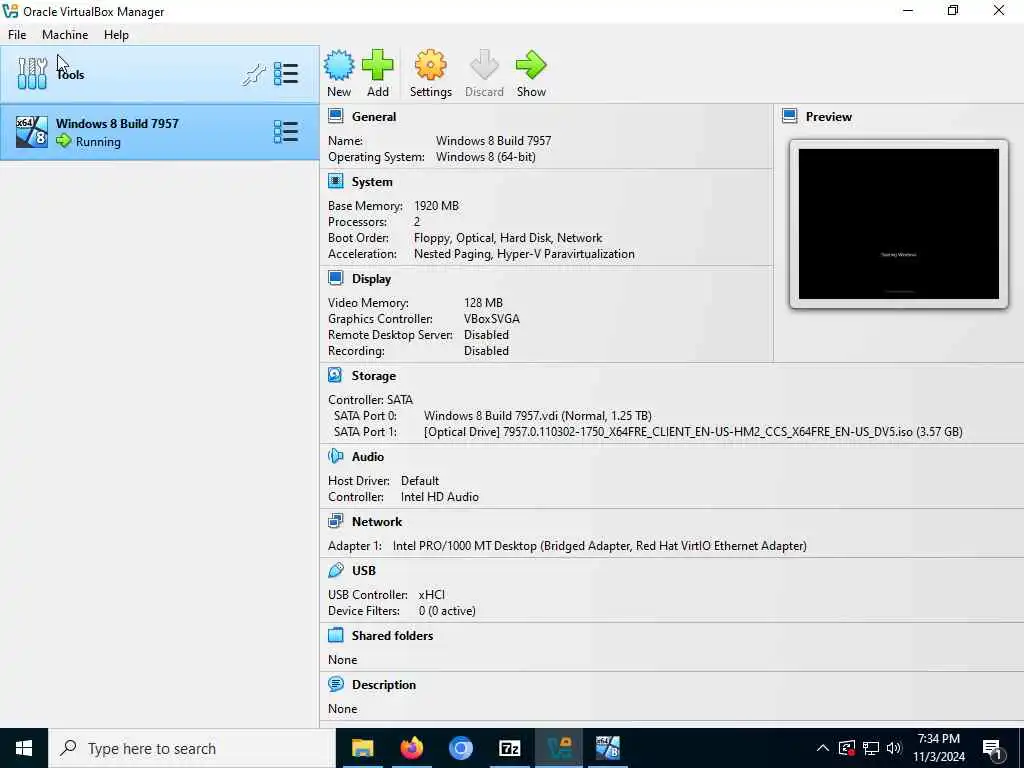Click the pin icon beside Tools

point(253,74)
